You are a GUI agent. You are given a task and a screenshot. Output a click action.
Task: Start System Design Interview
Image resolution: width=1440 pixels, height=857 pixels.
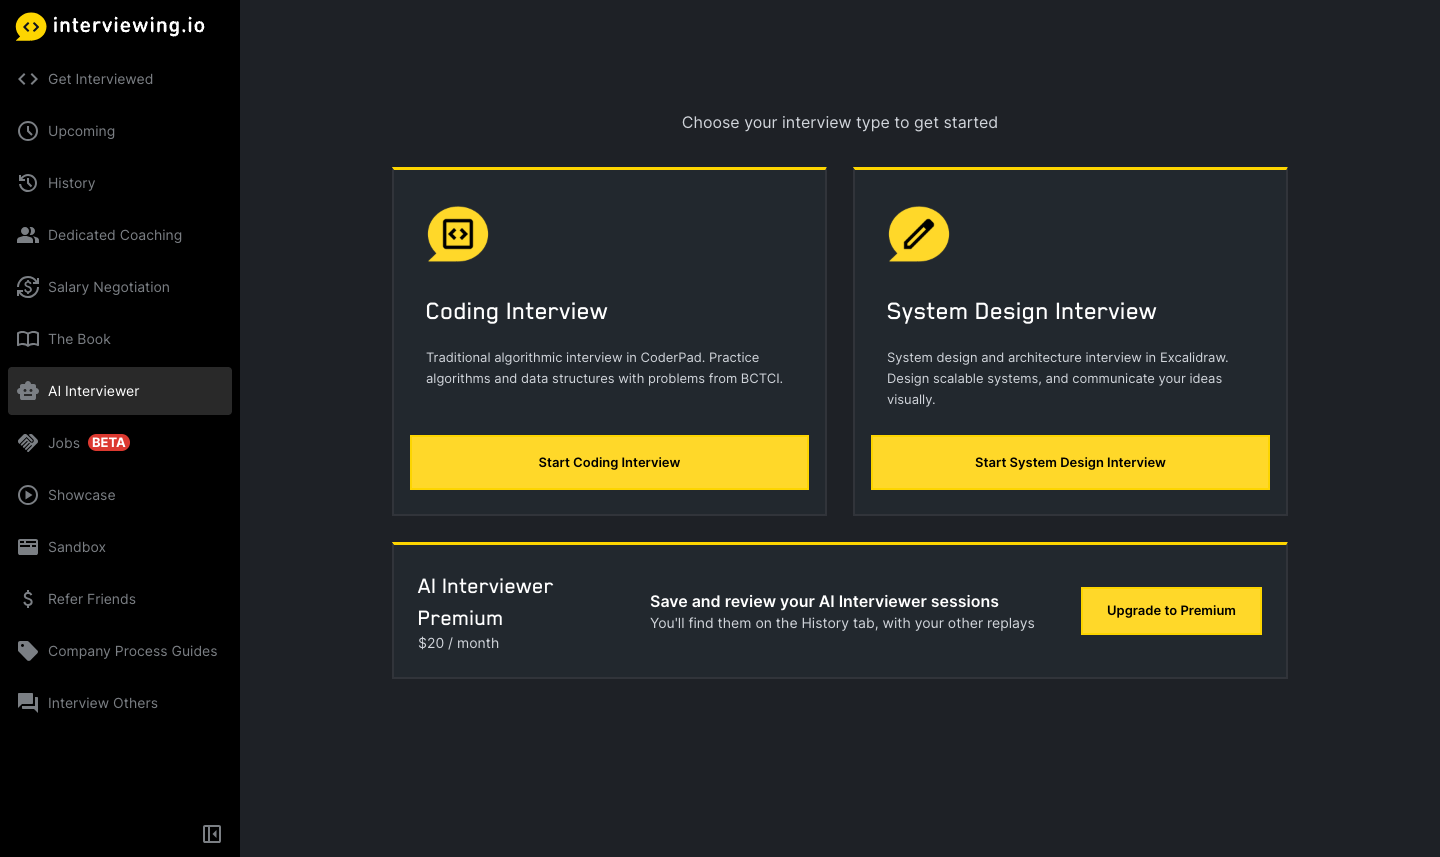tap(1070, 462)
